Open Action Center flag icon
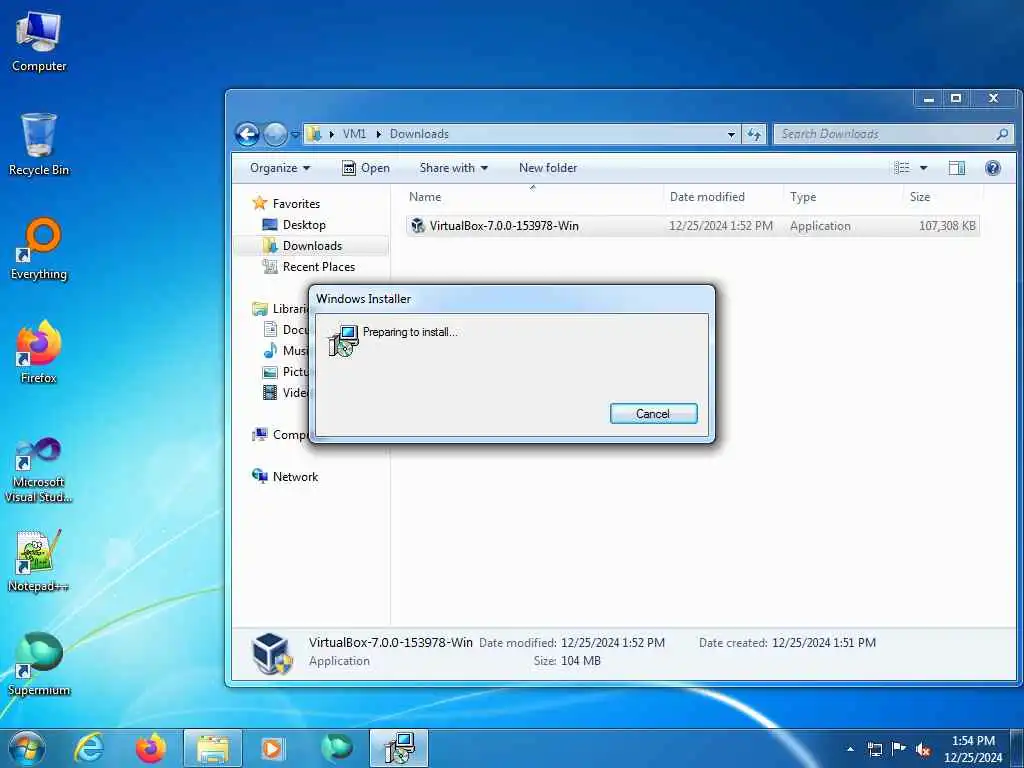1024x768 pixels. (899, 749)
